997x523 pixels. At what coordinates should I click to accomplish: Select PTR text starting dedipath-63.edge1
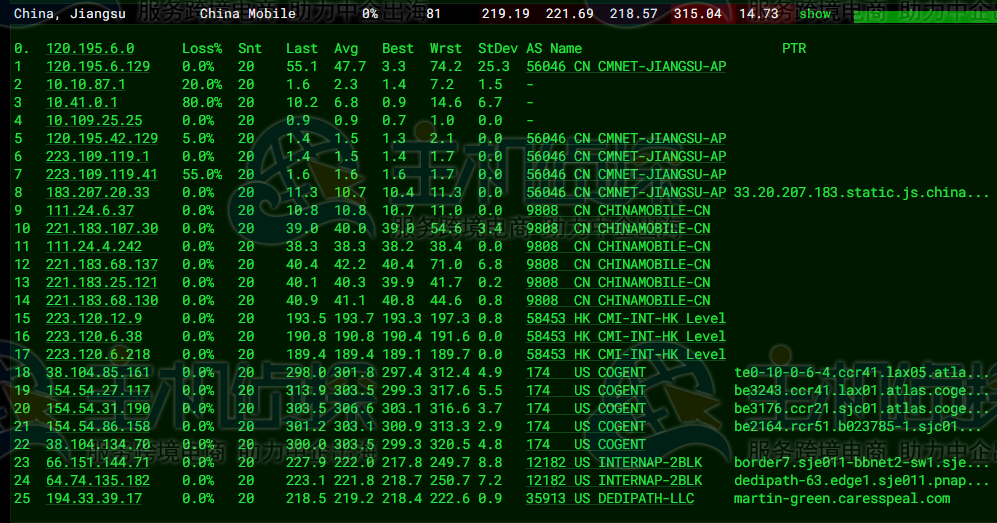[862, 480]
